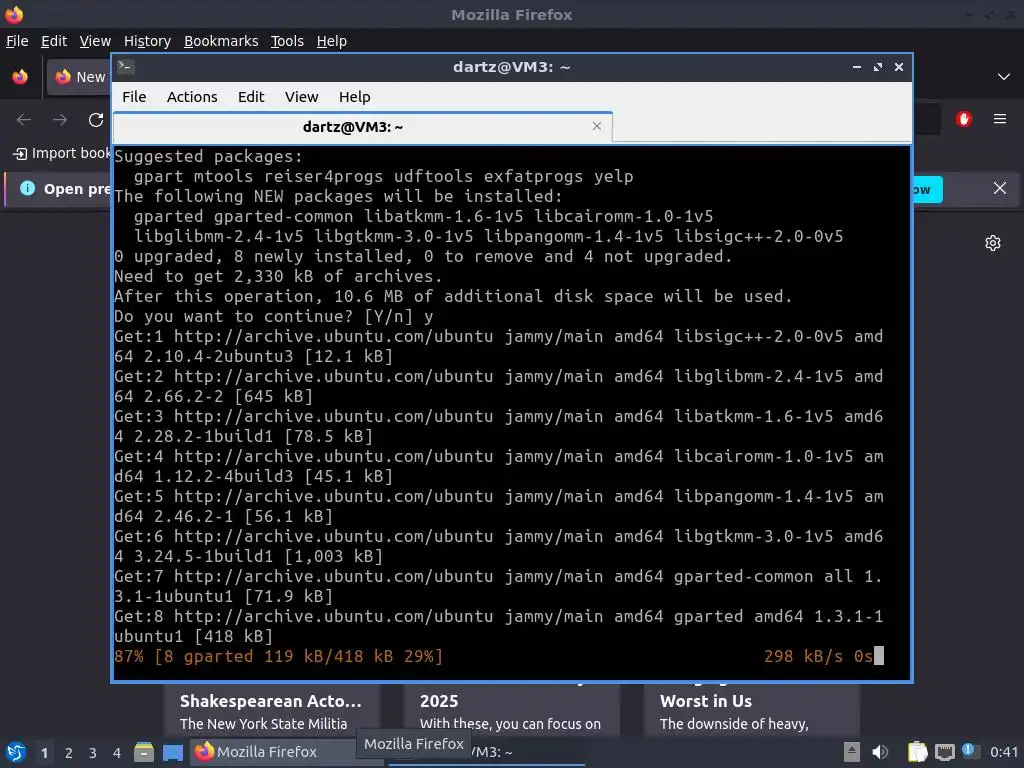
Task: Open Firefox History menu
Action: 147,41
